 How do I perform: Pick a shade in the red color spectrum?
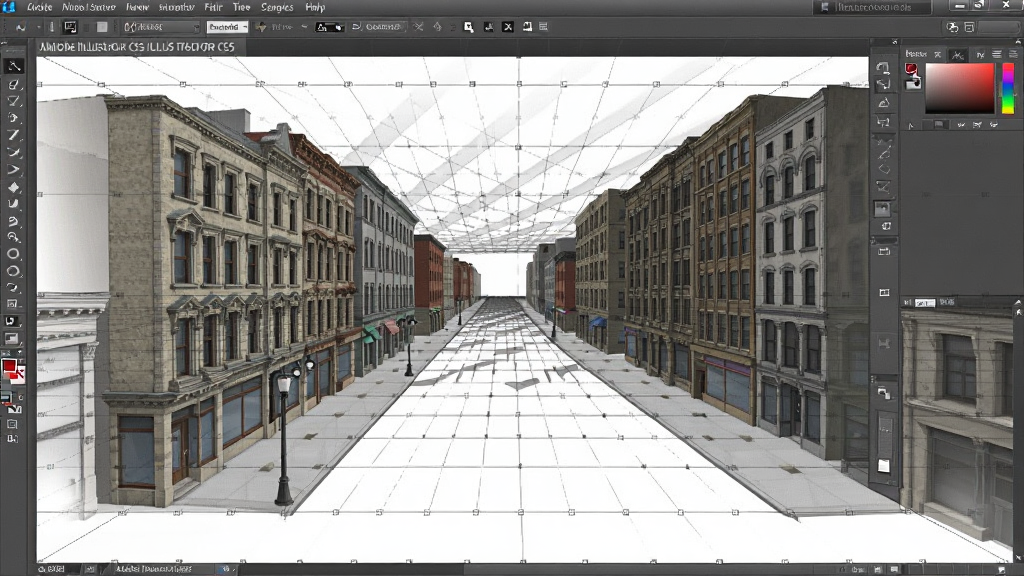click(959, 88)
